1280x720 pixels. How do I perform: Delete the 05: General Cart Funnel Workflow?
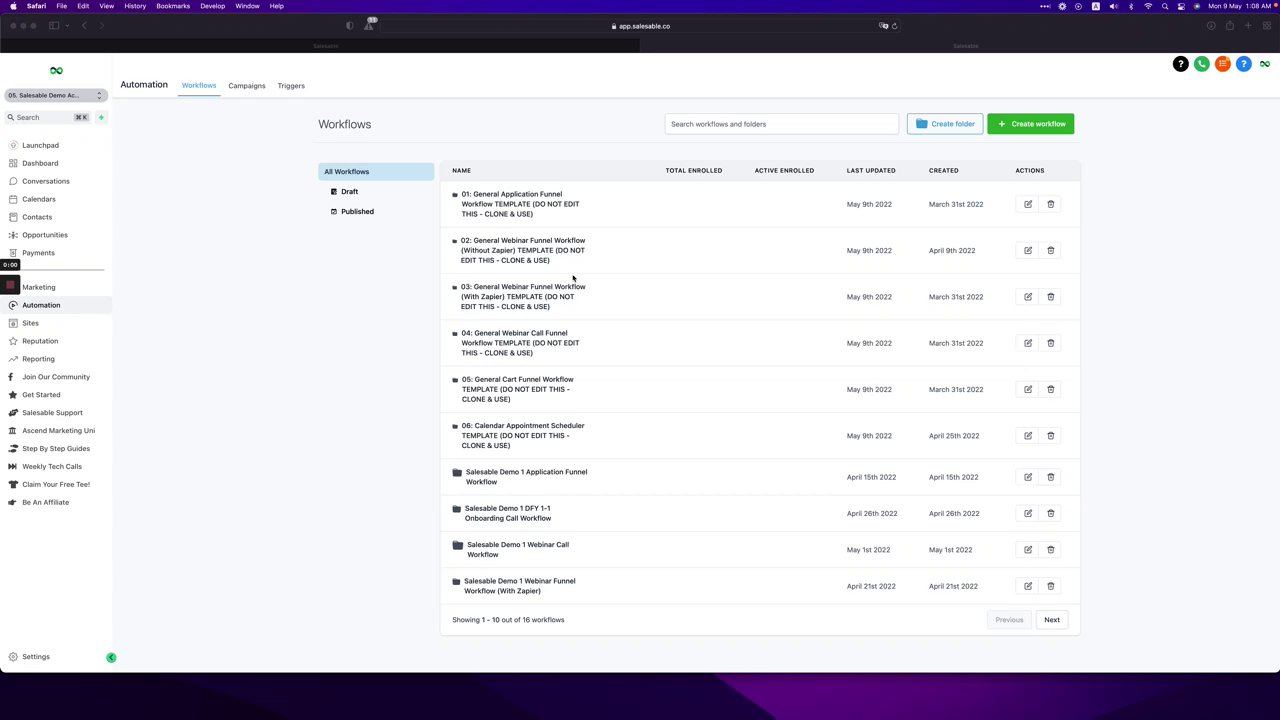pyautogui.click(x=1050, y=389)
